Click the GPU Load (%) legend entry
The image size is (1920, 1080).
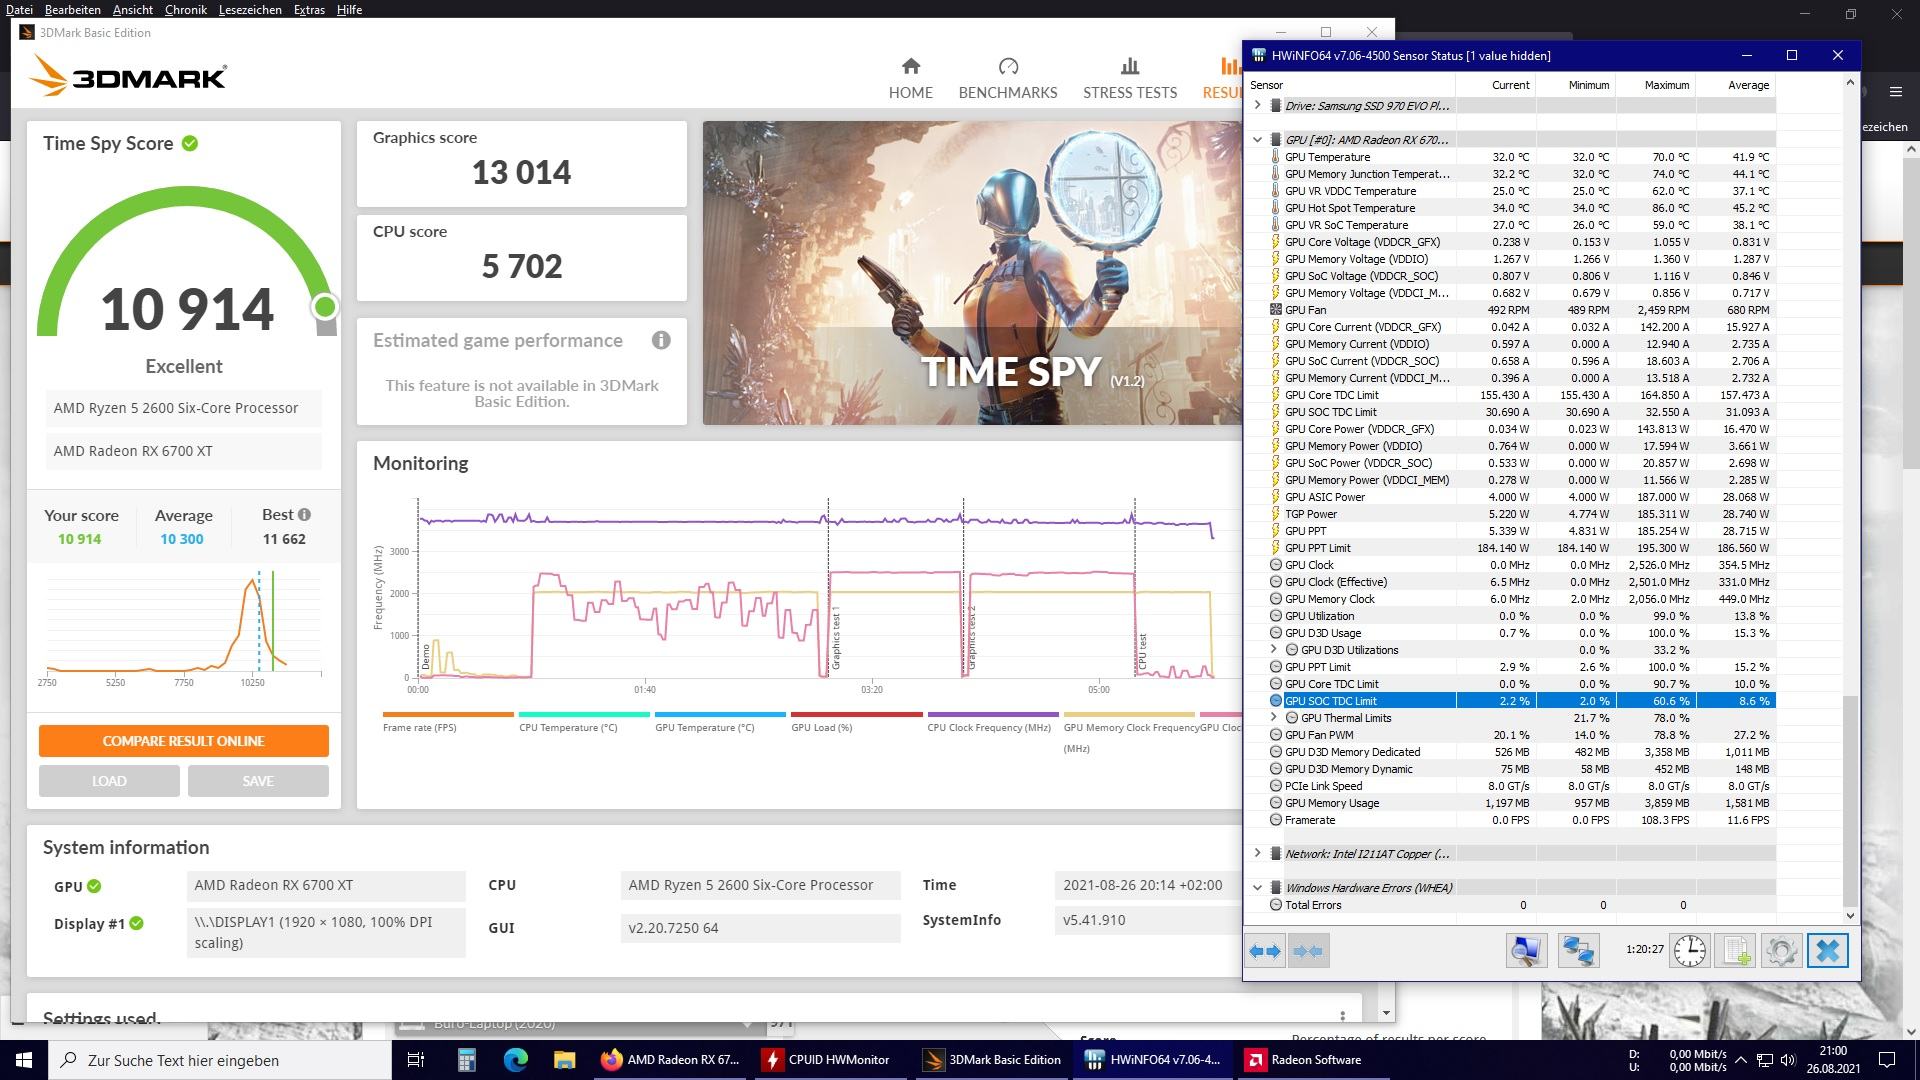[856, 722]
